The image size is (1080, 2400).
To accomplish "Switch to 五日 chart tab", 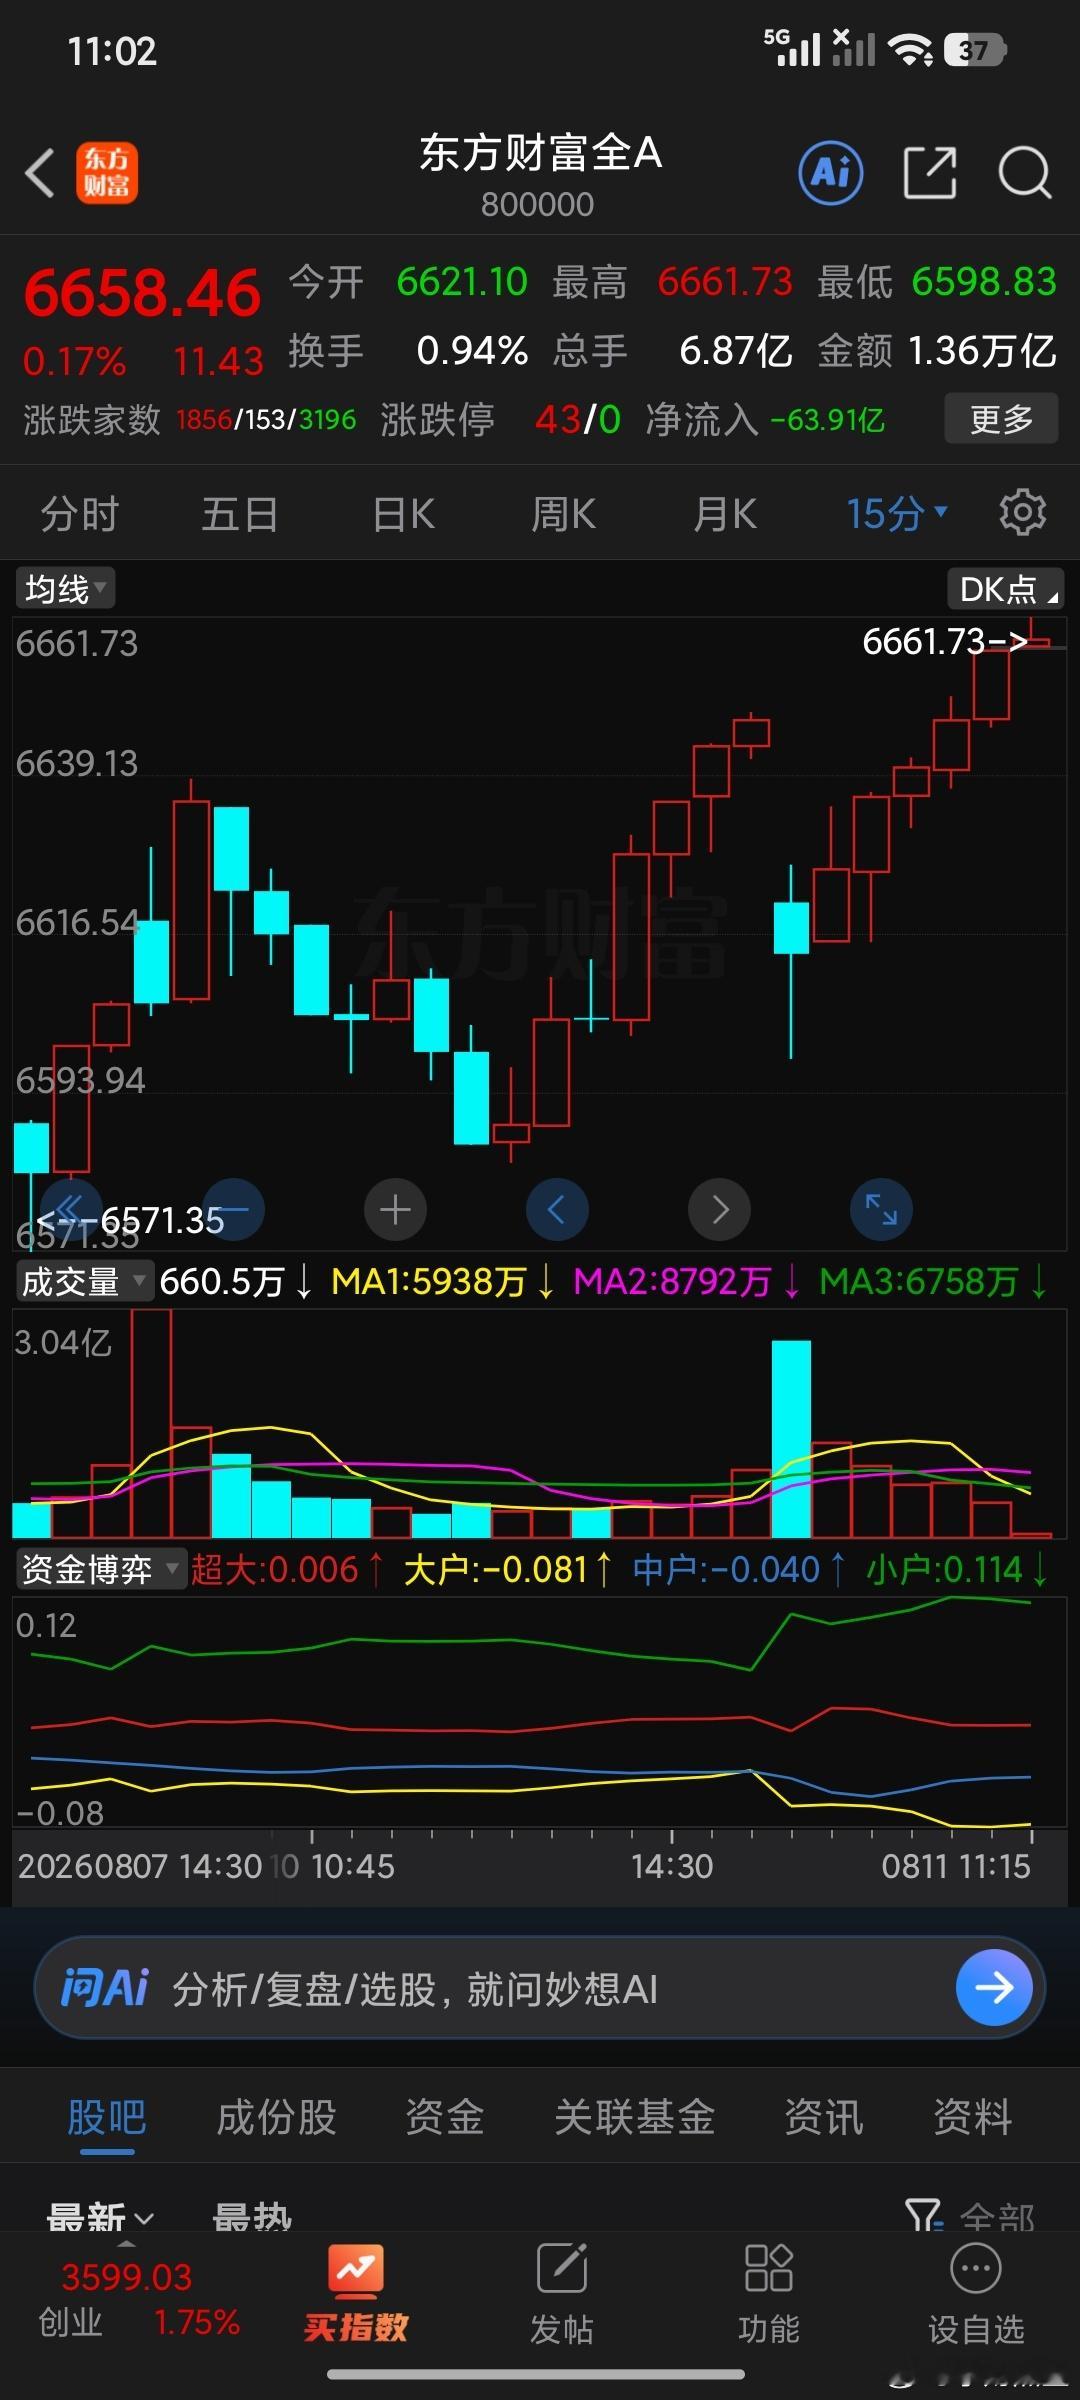I will tap(240, 513).
